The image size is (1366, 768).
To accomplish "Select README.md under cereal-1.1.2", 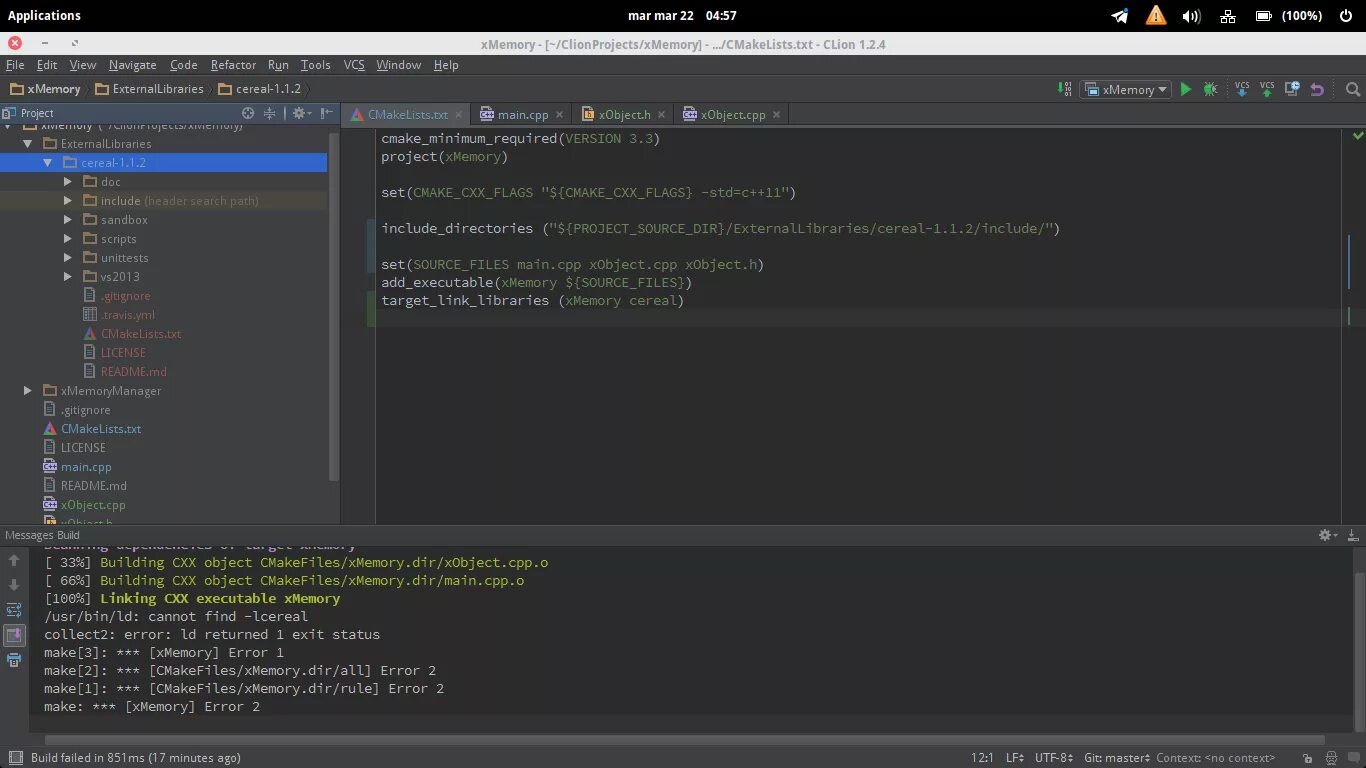I will (x=133, y=372).
